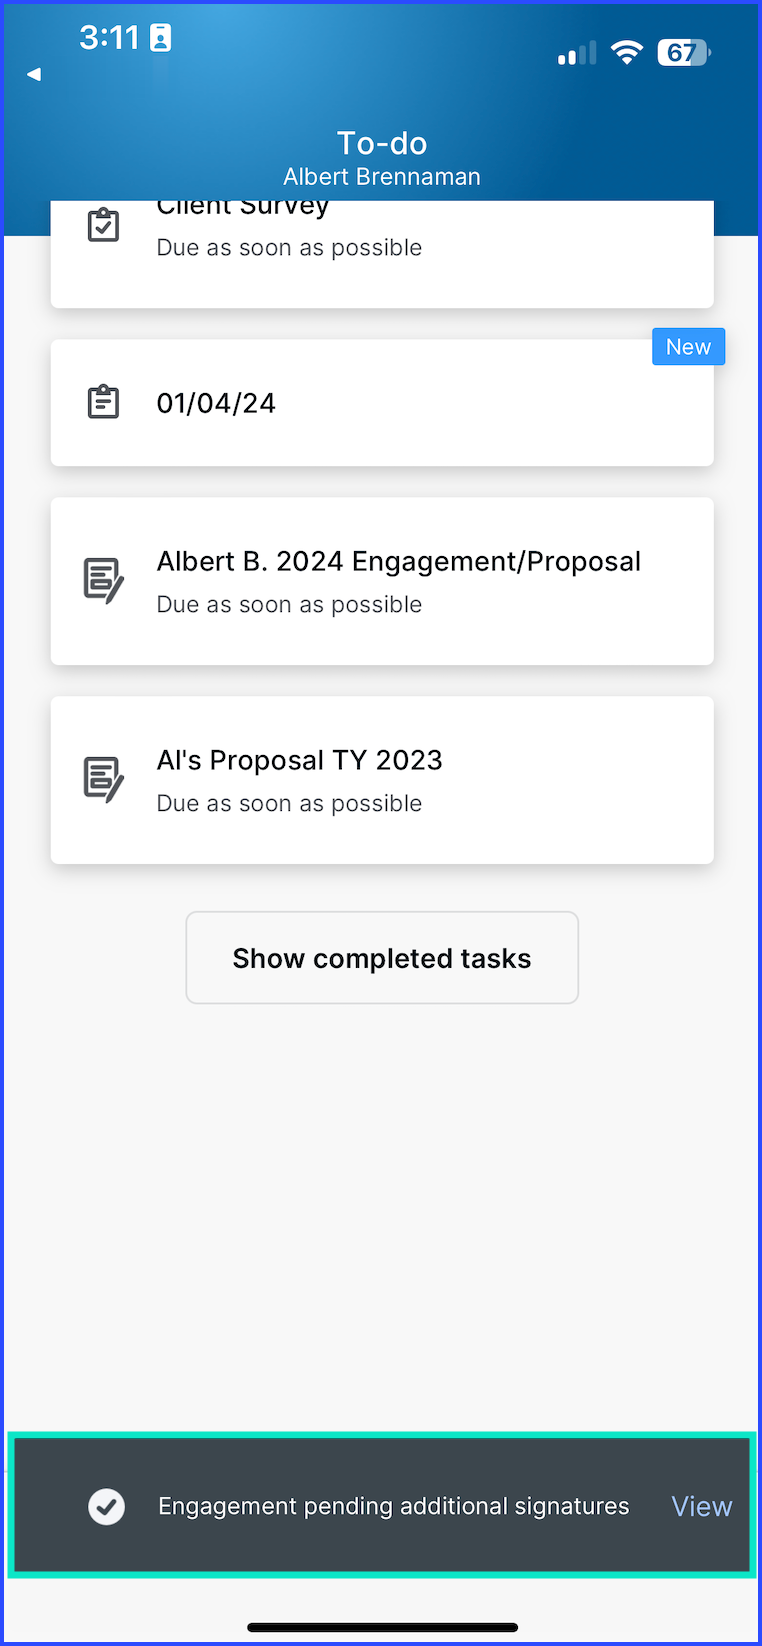Viewport: 762px width, 1646px height.
Task: Open the 01/04/24 task
Action: click(x=382, y=403)
